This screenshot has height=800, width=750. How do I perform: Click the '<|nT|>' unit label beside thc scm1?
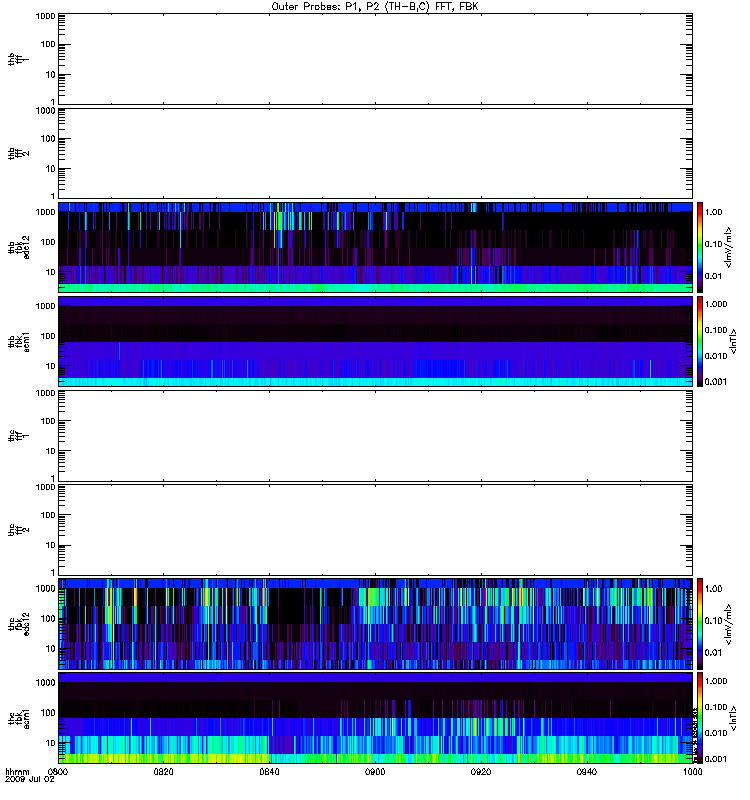[x=734, y=718]
